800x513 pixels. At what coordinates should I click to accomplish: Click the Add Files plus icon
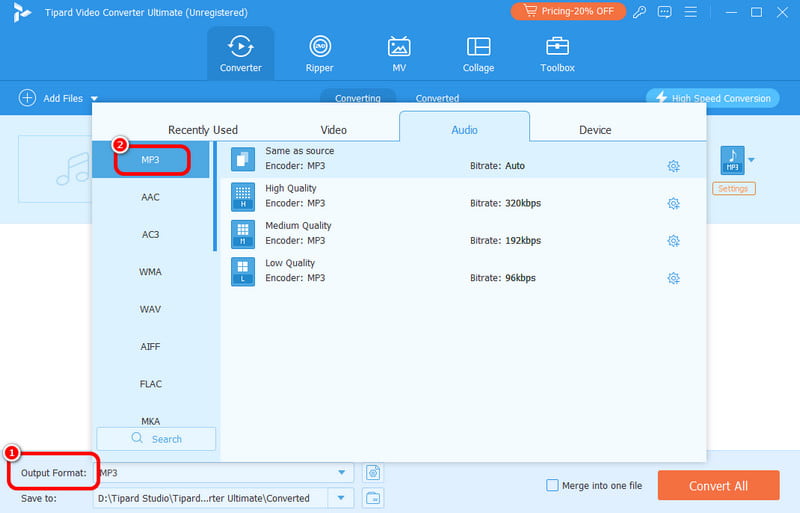click(27, 97)
